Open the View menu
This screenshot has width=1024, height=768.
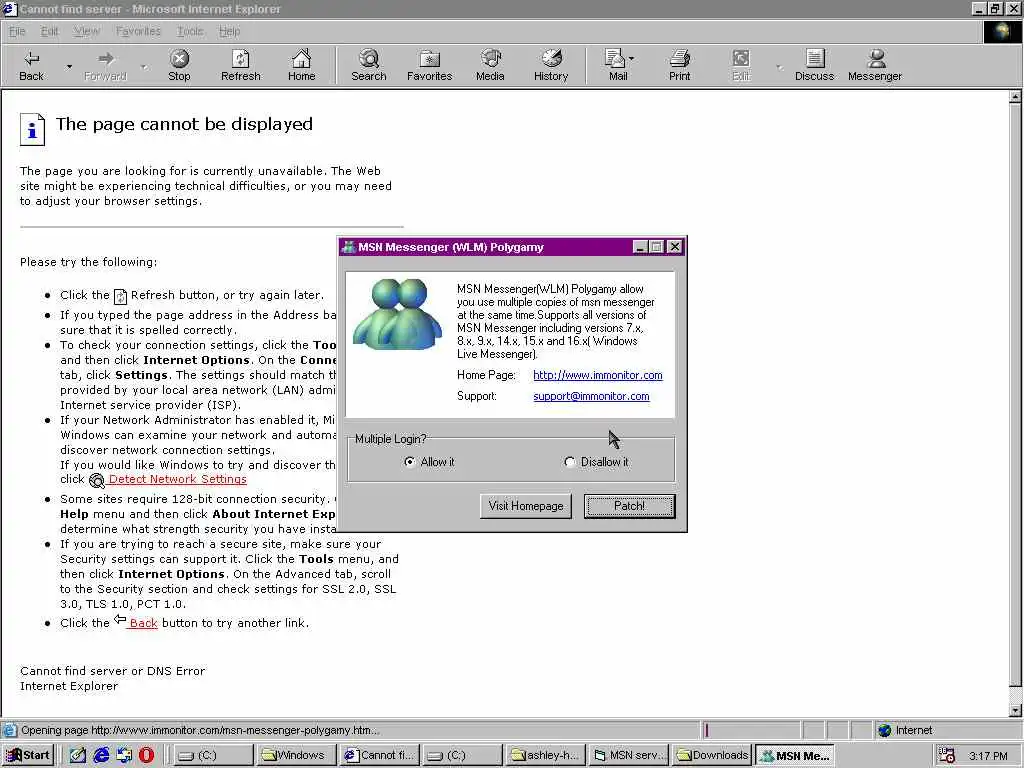pyautogui.click(x=87, y=31)
